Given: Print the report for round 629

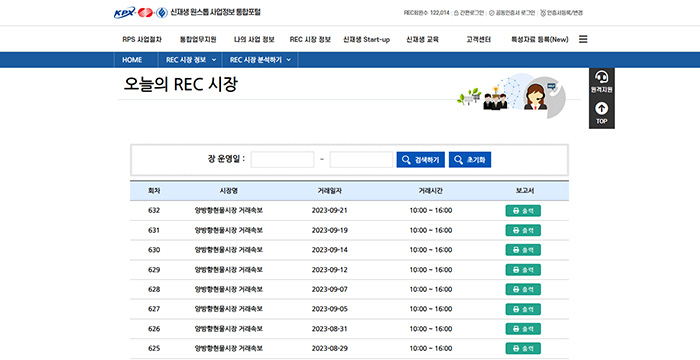Looking at the screenshot, I should [523, 270].
